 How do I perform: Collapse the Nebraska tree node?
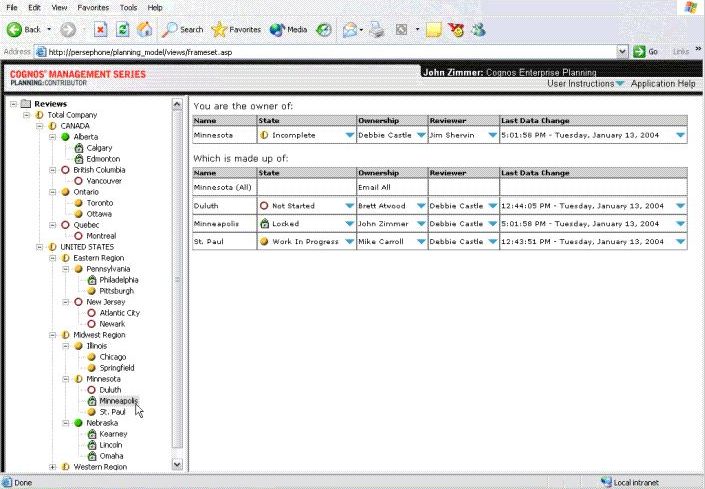coord(66,423)
